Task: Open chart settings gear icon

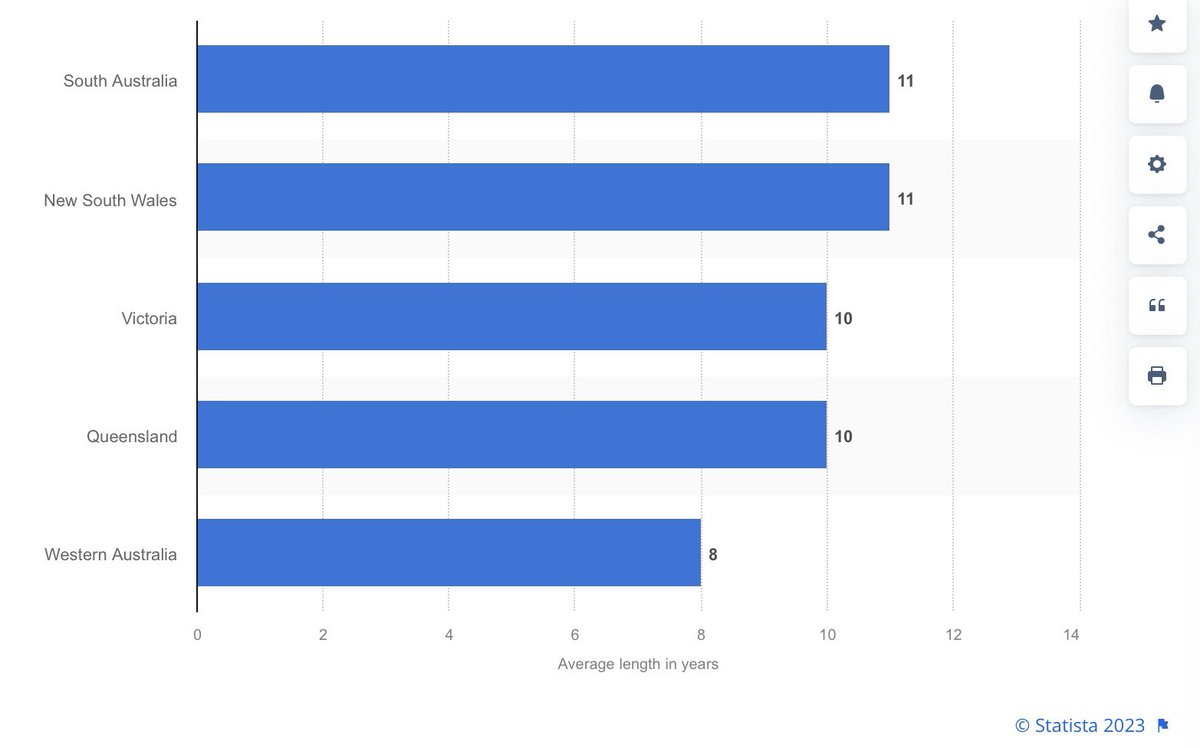Action: click(1157, 164)
